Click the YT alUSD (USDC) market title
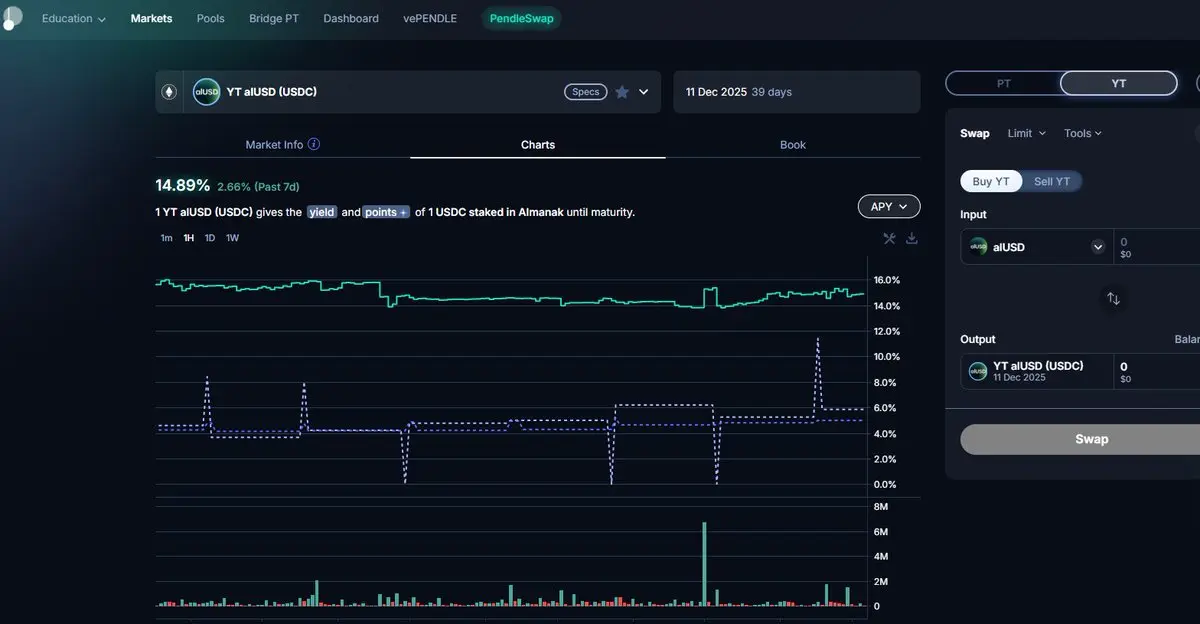Image resolution: width=1200 pixels, height=624 pixels. 272,92
